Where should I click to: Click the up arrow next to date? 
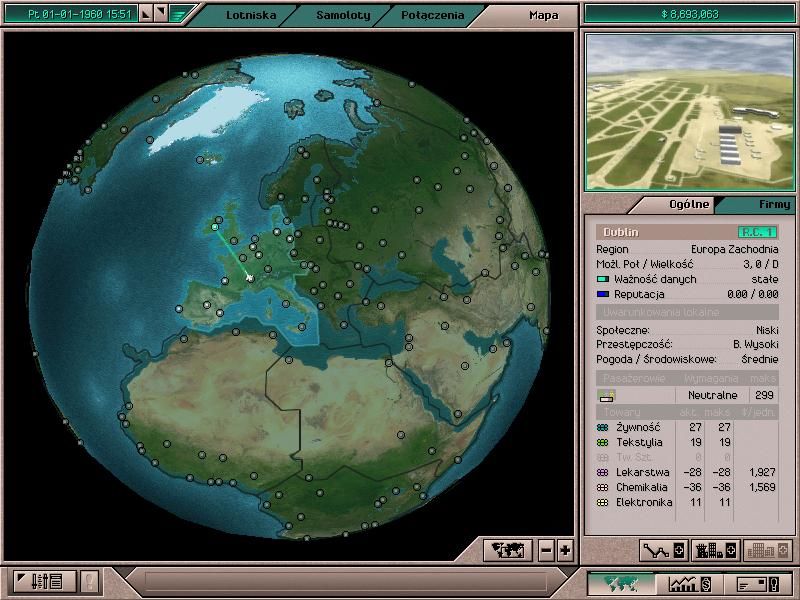pyautogui.click(x=146, y=15)
